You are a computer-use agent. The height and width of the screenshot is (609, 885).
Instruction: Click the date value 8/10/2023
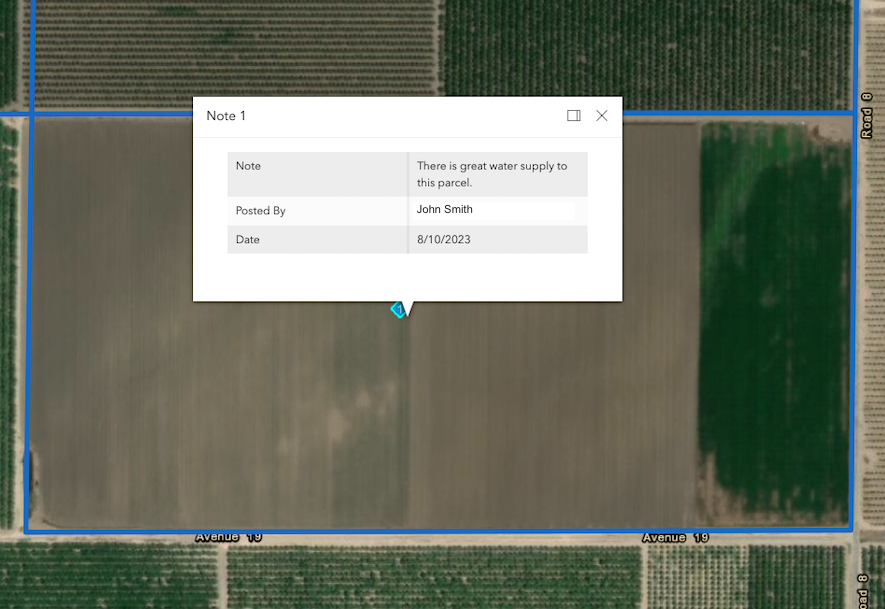[443, 240]
